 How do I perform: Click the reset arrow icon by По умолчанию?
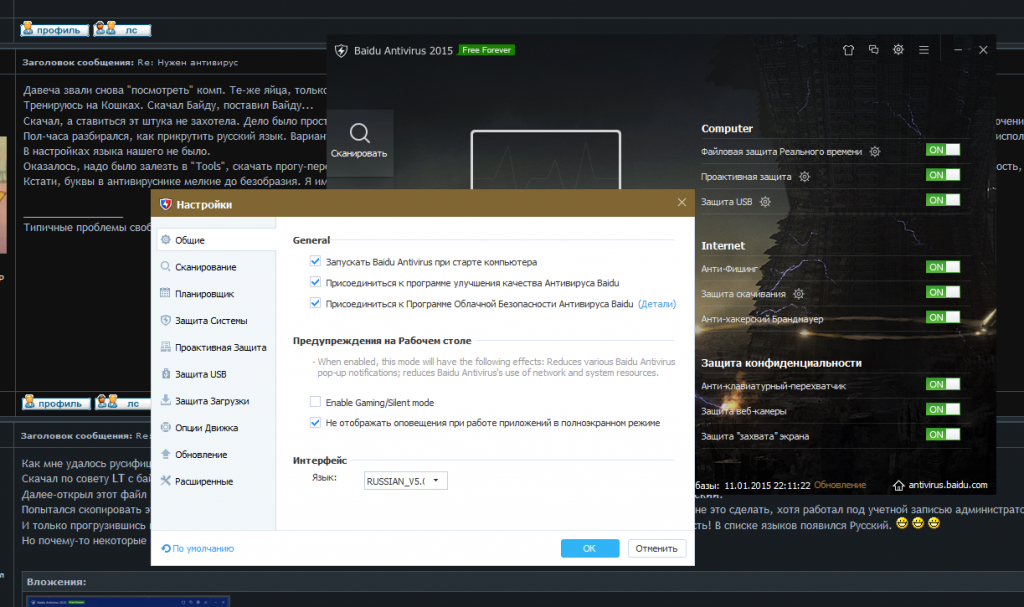[166, 549]
